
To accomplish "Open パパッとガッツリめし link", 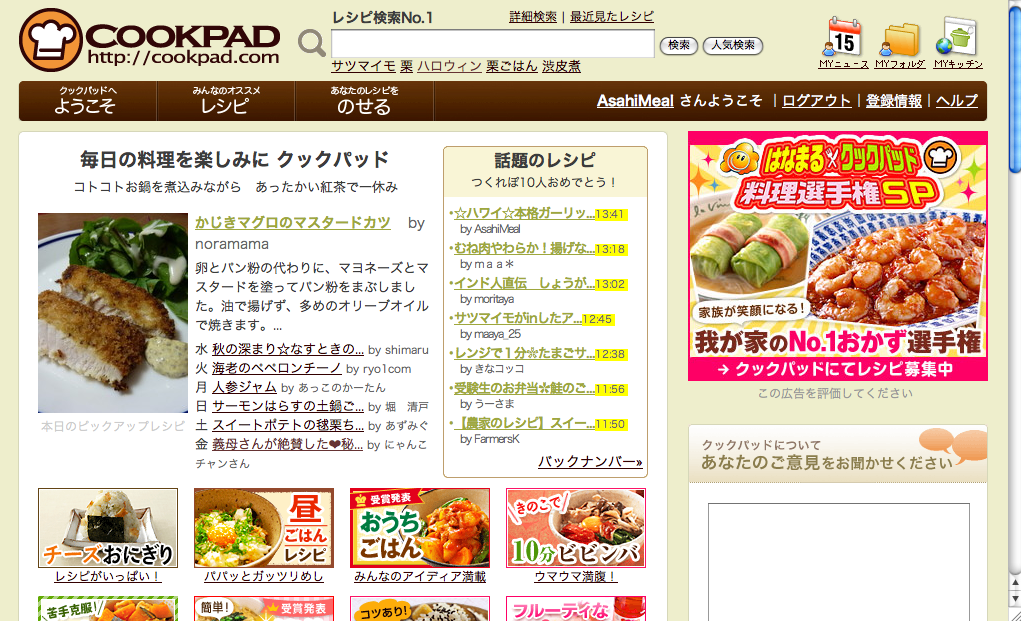I will click(x=264, y=577).
